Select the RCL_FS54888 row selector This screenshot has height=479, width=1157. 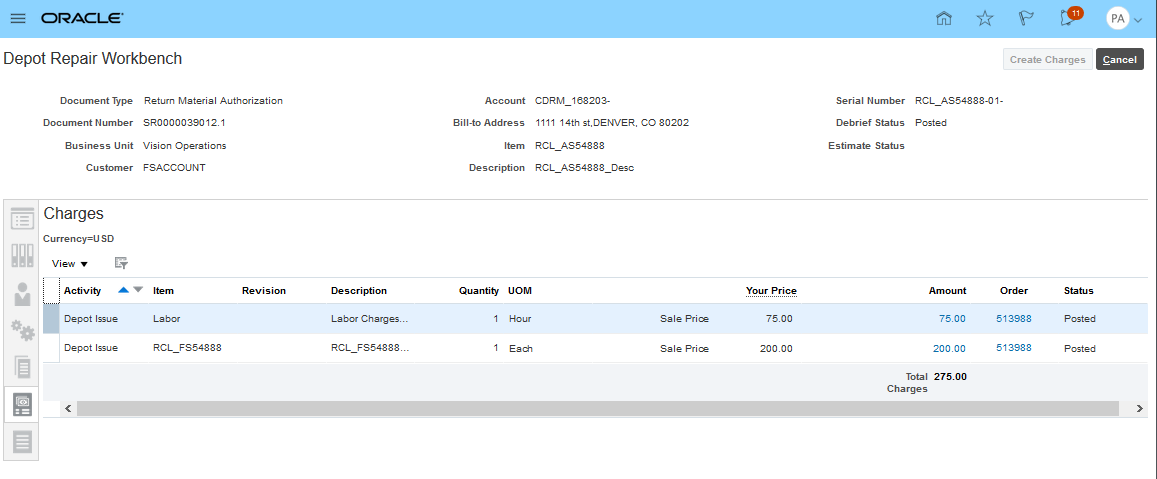[x=51, y=348]
